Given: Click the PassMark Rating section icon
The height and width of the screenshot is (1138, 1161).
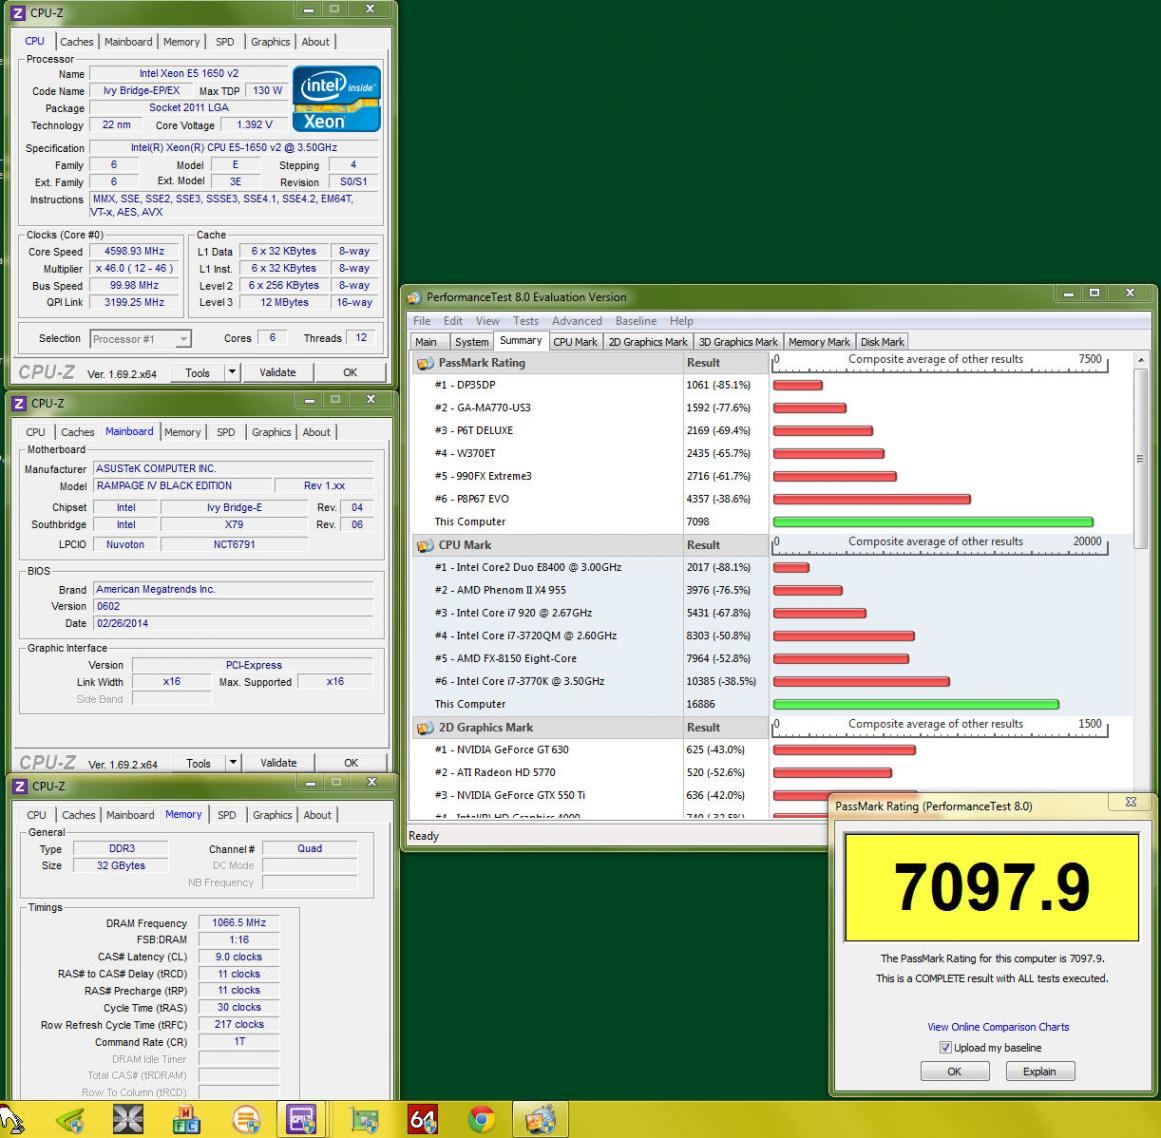Looking at the screenshot, I should 425,363.
